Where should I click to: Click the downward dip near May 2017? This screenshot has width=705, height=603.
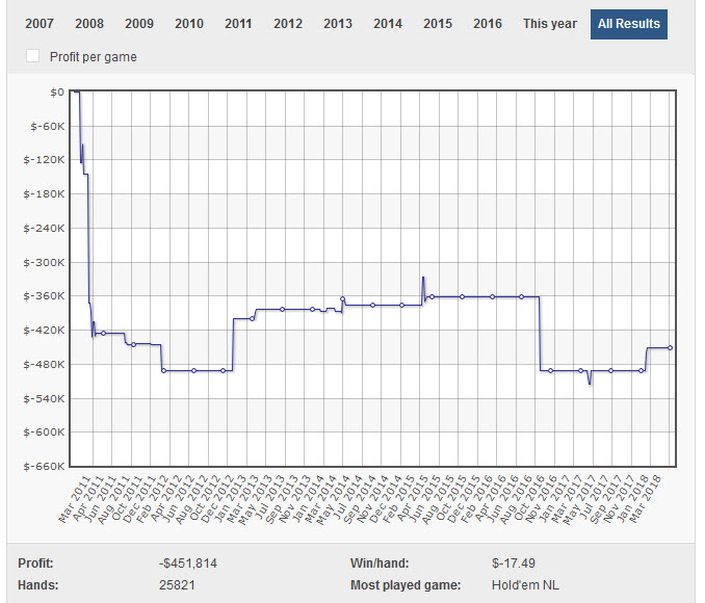coord(590,383)
